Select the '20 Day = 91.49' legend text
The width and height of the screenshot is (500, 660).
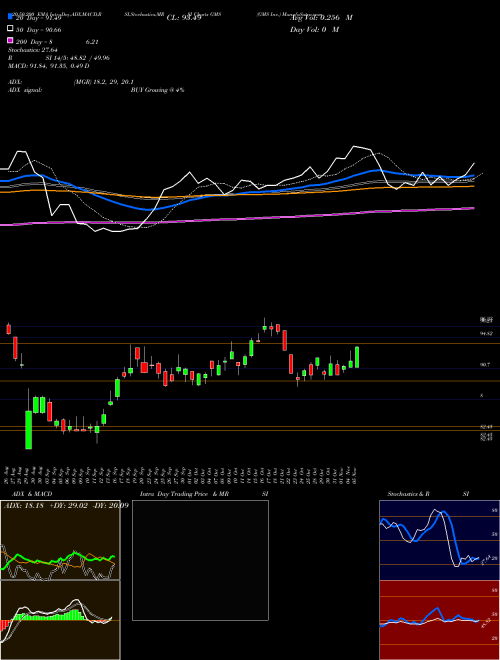pos(39,18)
